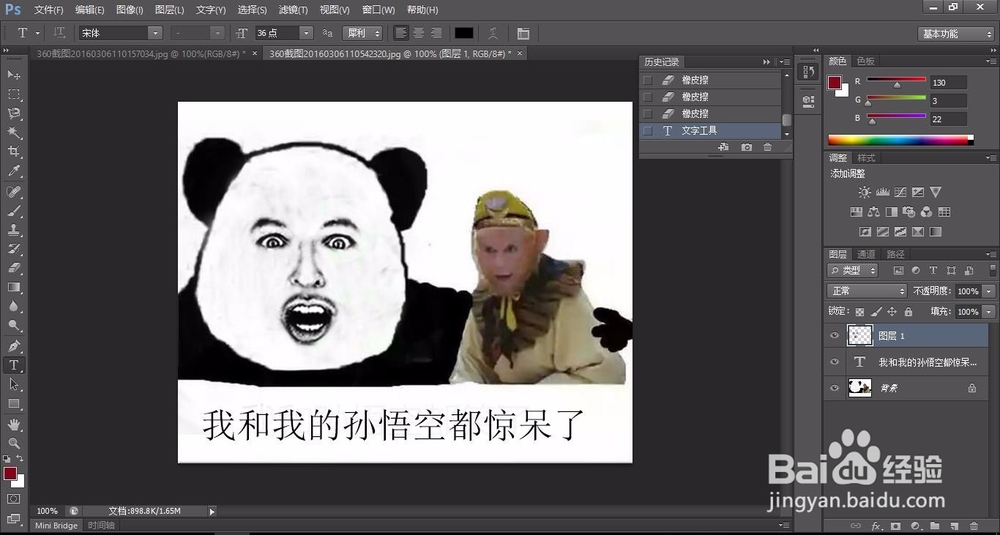
Task: Create new snapshot in History panel
Action: tap(746, 147)
